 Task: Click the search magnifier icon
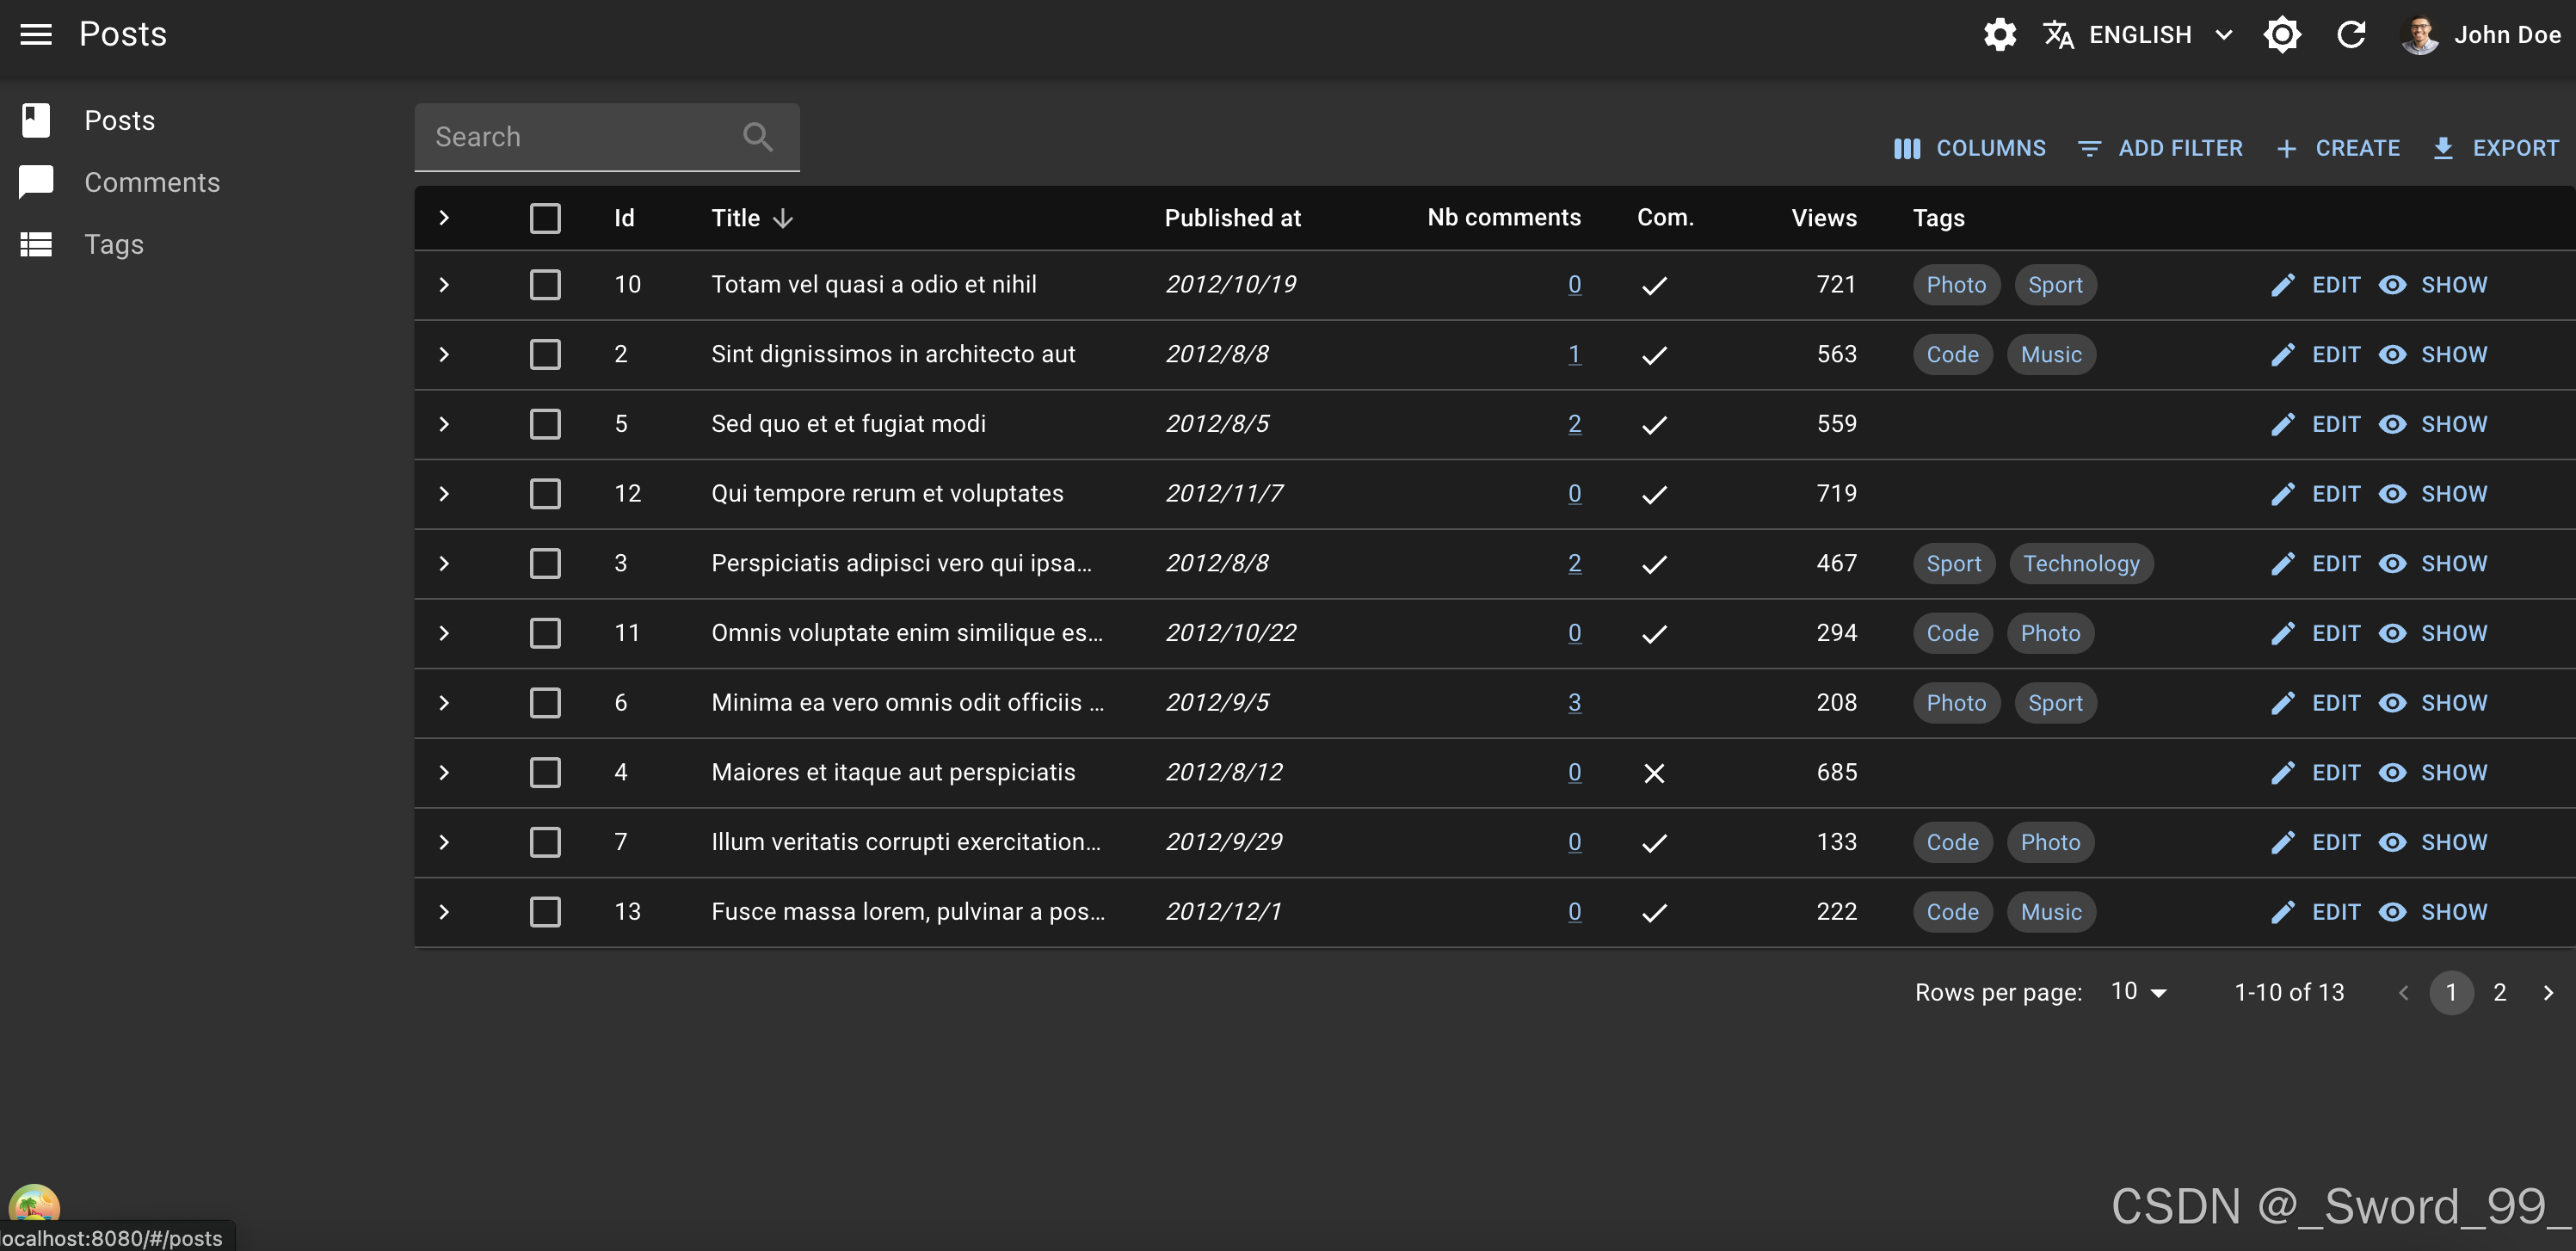(758, 137)
